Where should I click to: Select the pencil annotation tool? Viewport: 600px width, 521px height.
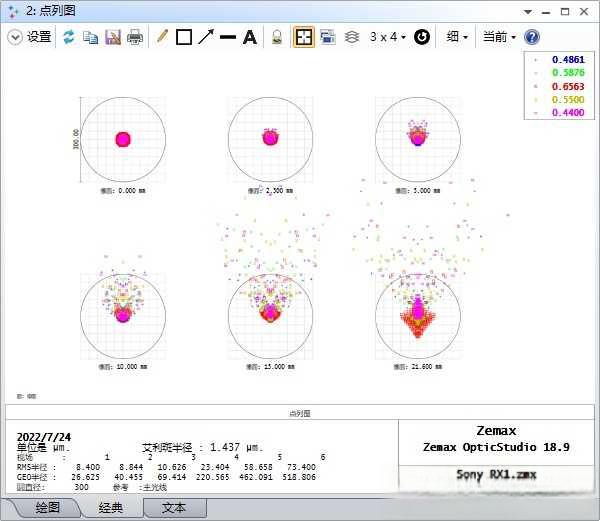[x=163, y=37]
